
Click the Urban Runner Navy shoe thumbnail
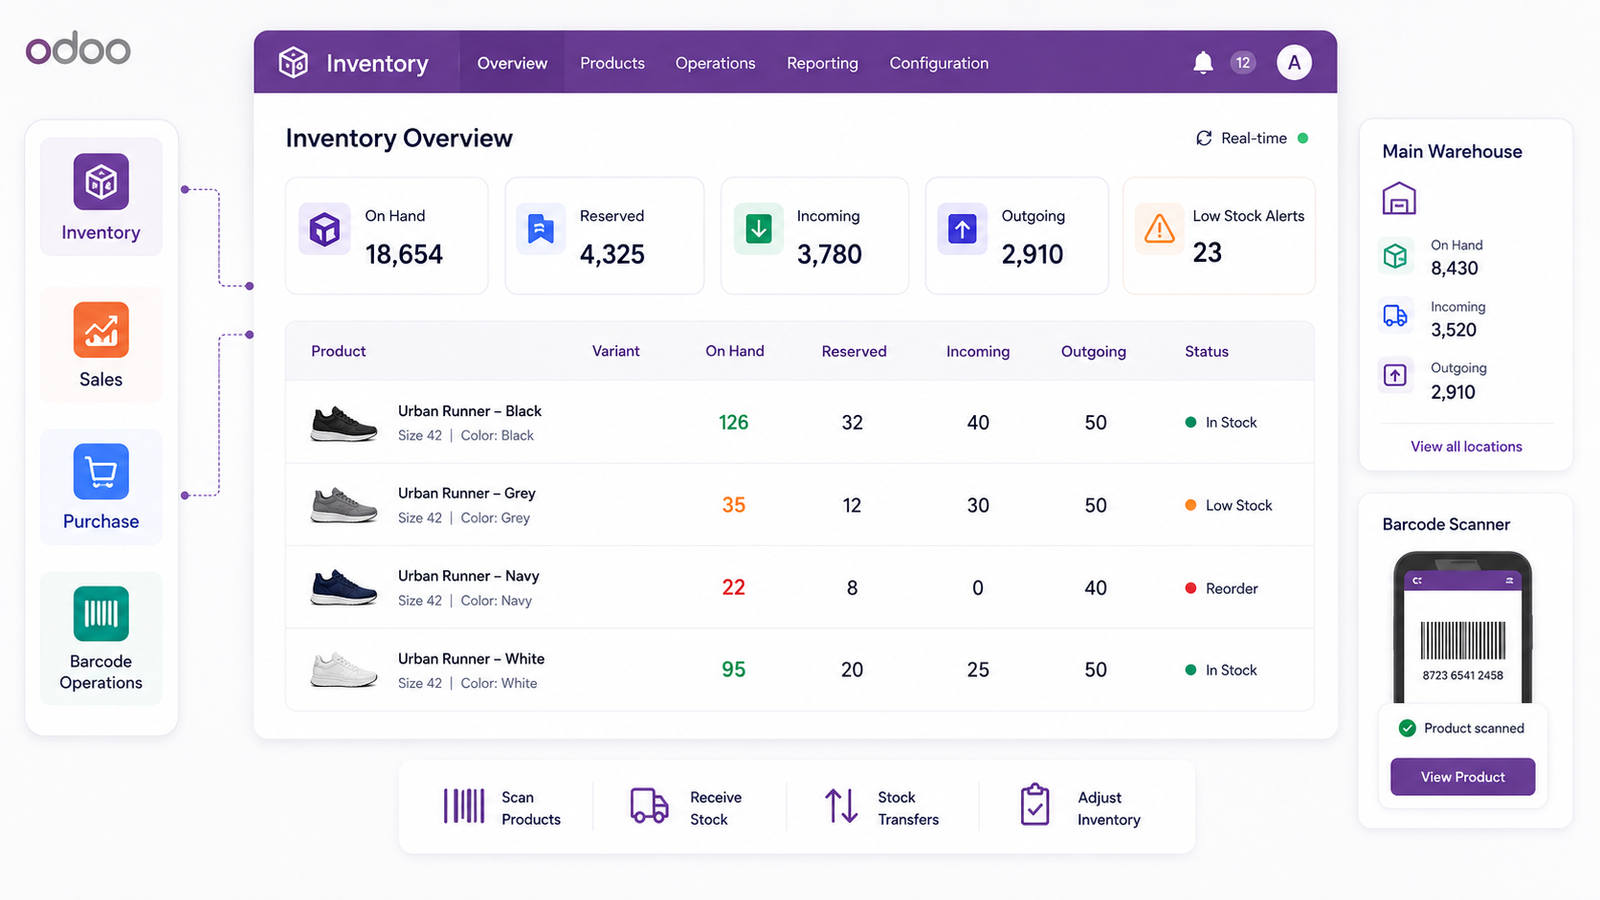coord(343,588)
